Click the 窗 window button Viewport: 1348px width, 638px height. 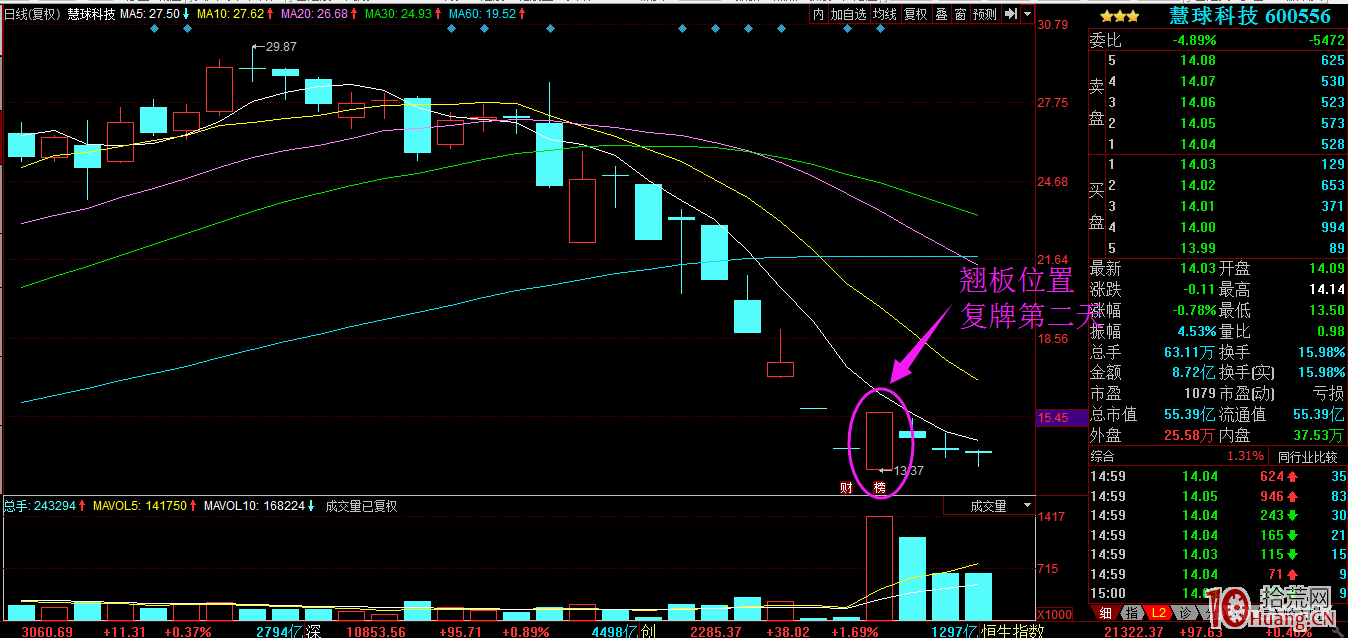(960, 14)
